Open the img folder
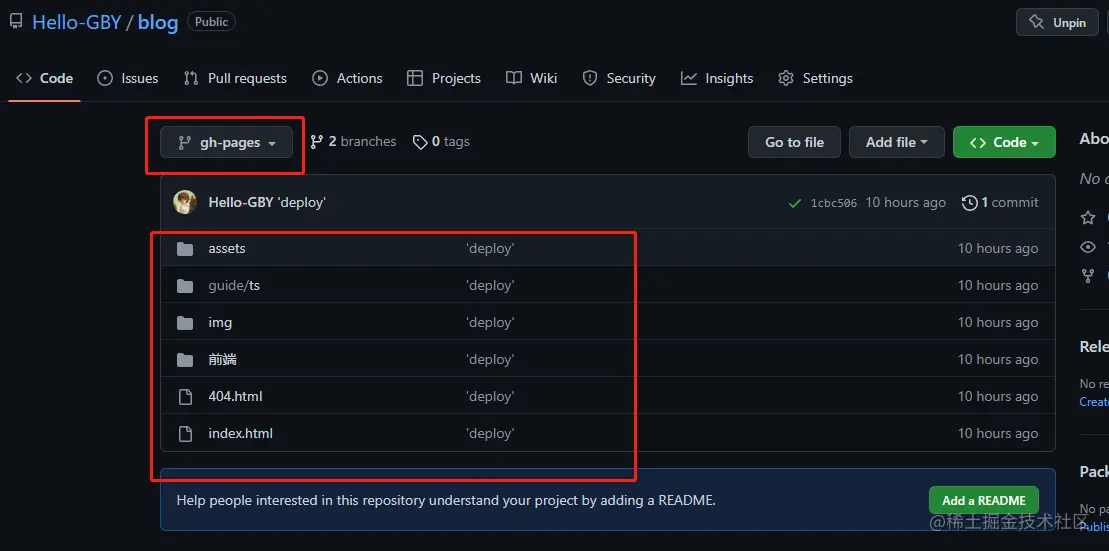 (220, 323)
